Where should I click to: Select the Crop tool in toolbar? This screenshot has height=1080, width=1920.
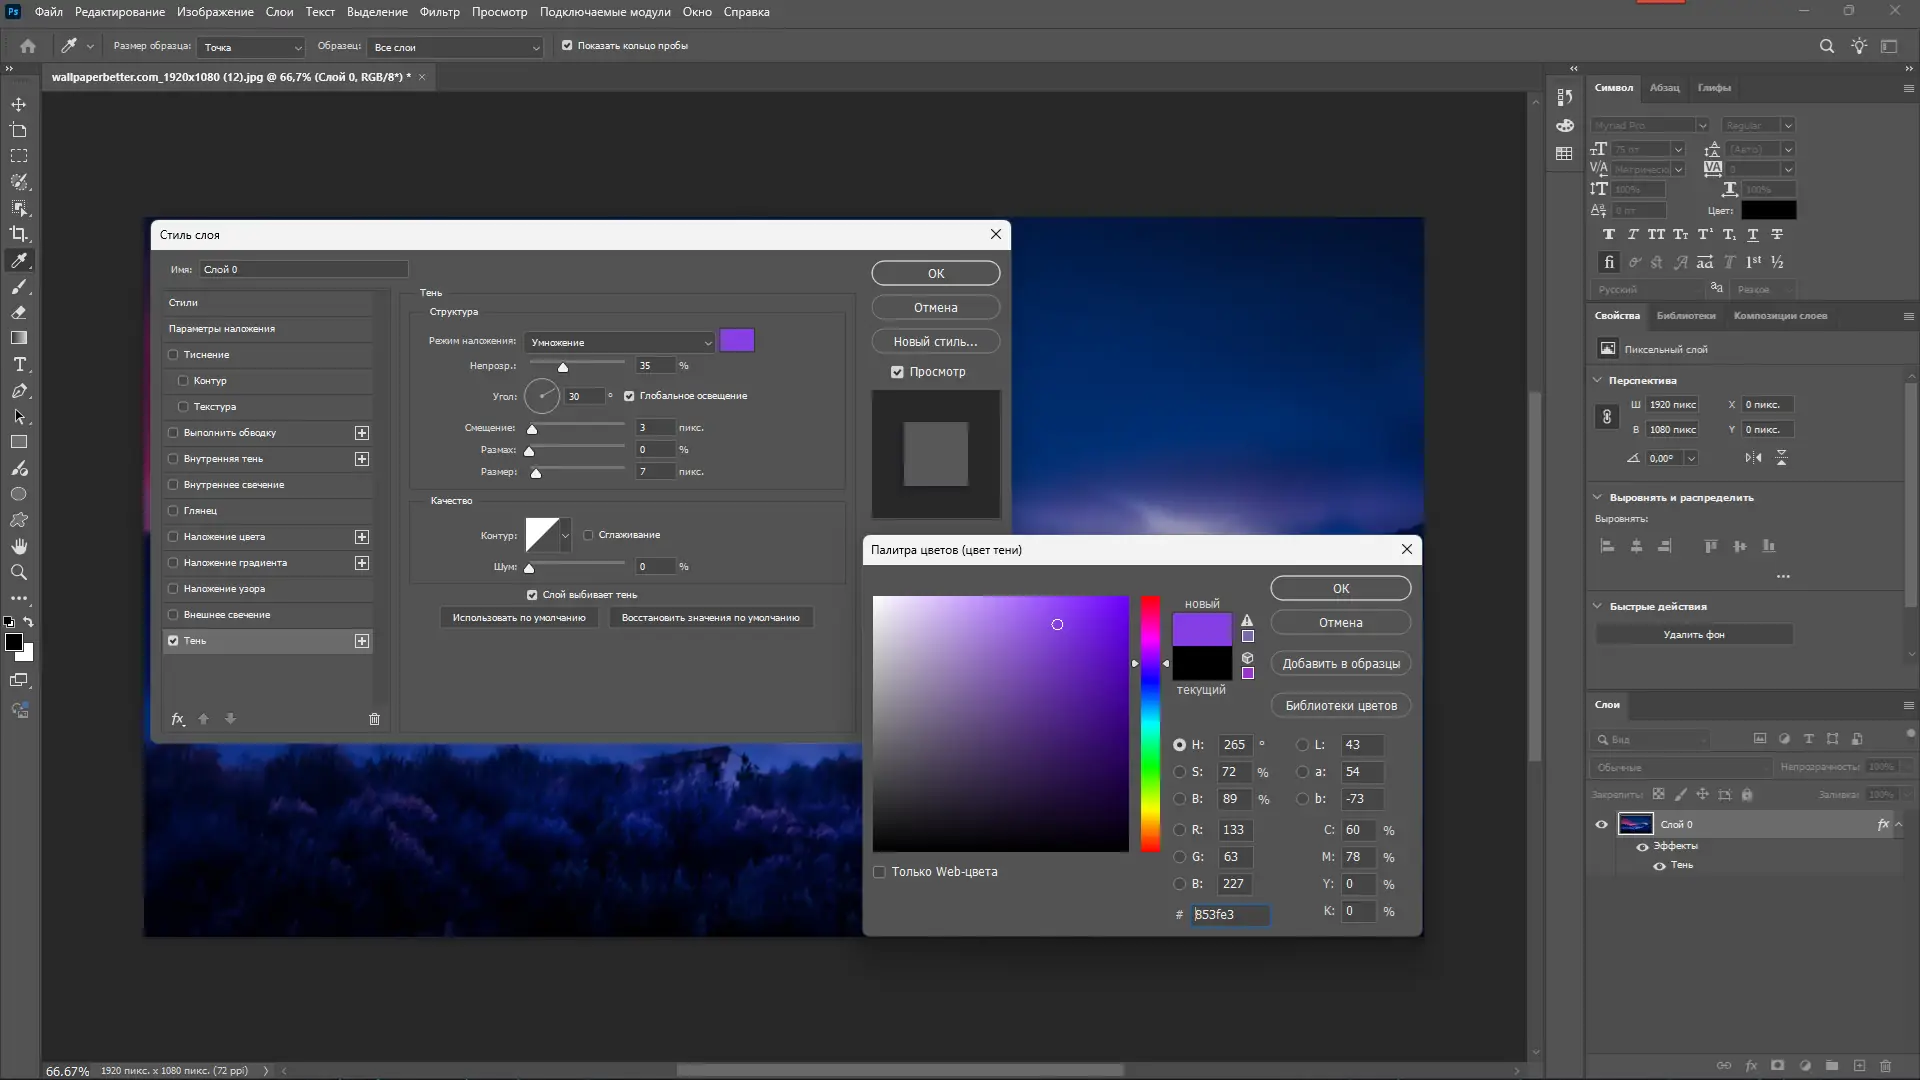point(19,234)
